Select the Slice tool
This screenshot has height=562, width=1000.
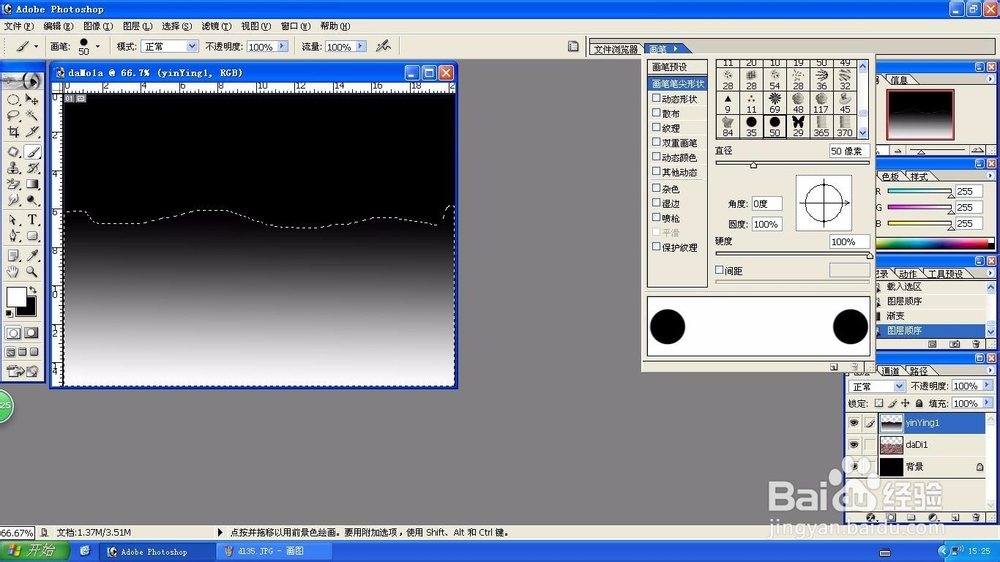32,132
